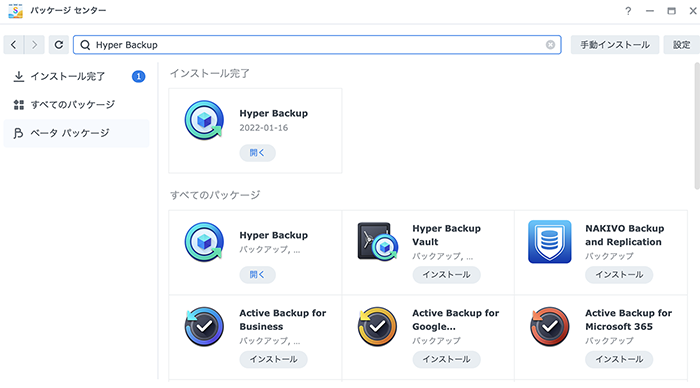The width and height of the screenshot is (700, 388).
Task: Click NAKIVO Backup and Replication title
Action: point(625,235)
